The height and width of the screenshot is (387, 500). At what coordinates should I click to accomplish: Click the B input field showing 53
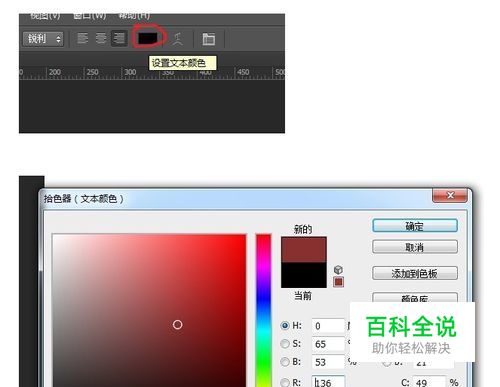pyautogui.click(x=328, y=362)
